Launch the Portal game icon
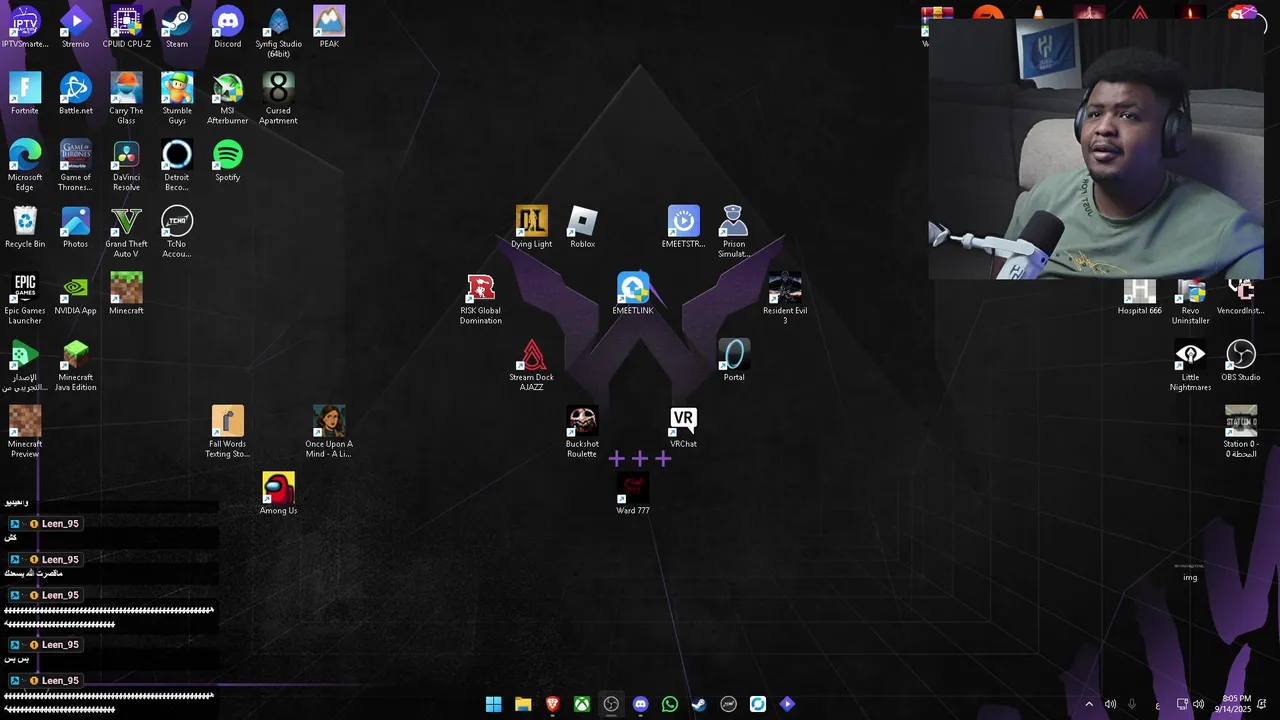 (x=734, y=360)
